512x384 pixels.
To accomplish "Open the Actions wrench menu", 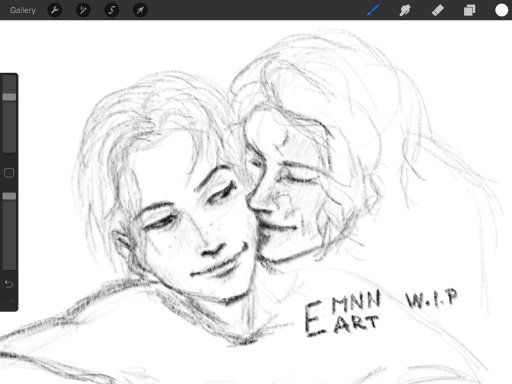I will (x=55, y=10).
